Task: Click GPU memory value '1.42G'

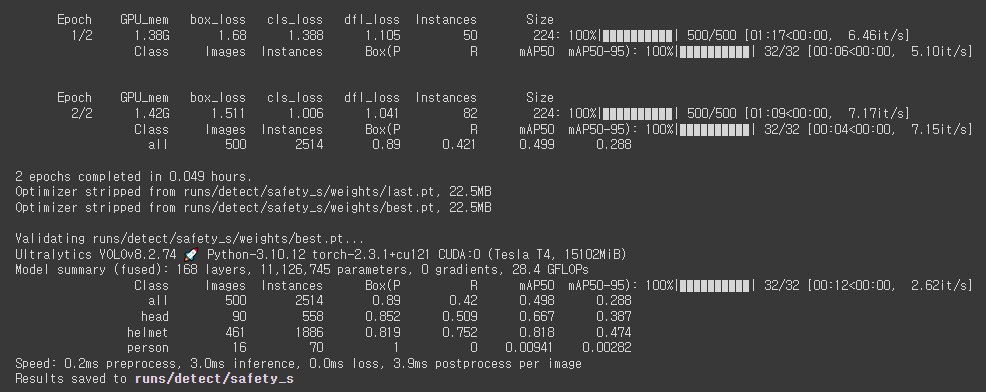Action: (x=152, y=113)
